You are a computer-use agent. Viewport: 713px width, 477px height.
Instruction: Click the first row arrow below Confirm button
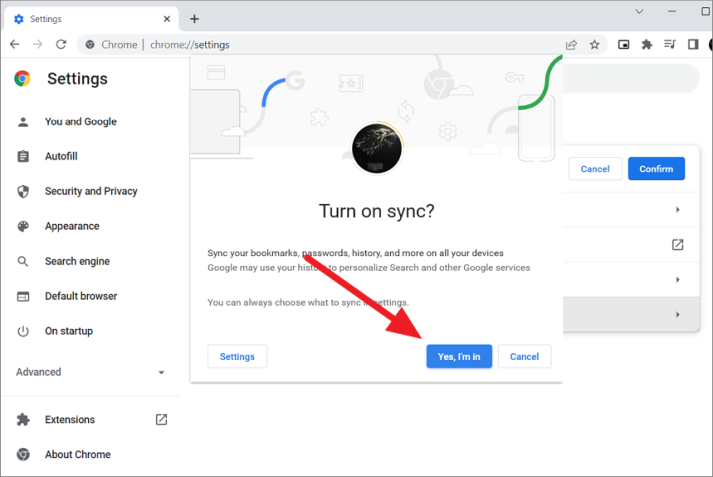678,210
